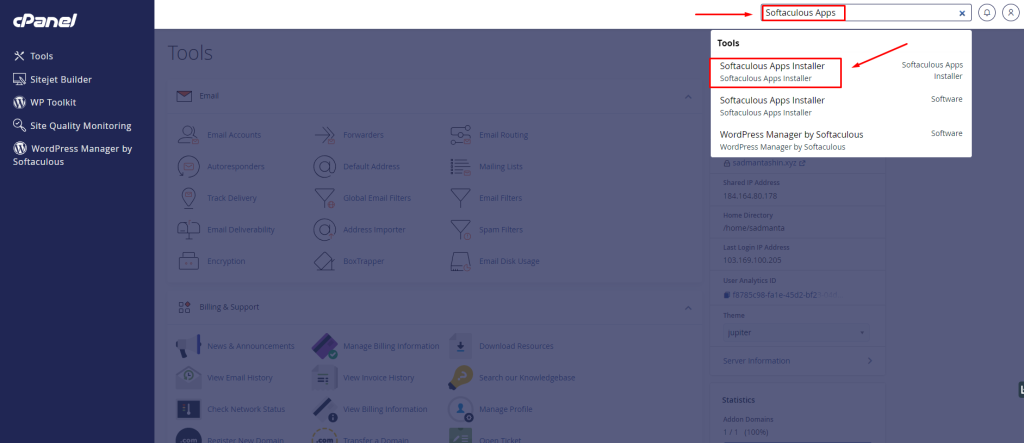Open the Download Resources link
Screen dimensions: 1024x443
(x=516, y=346)
